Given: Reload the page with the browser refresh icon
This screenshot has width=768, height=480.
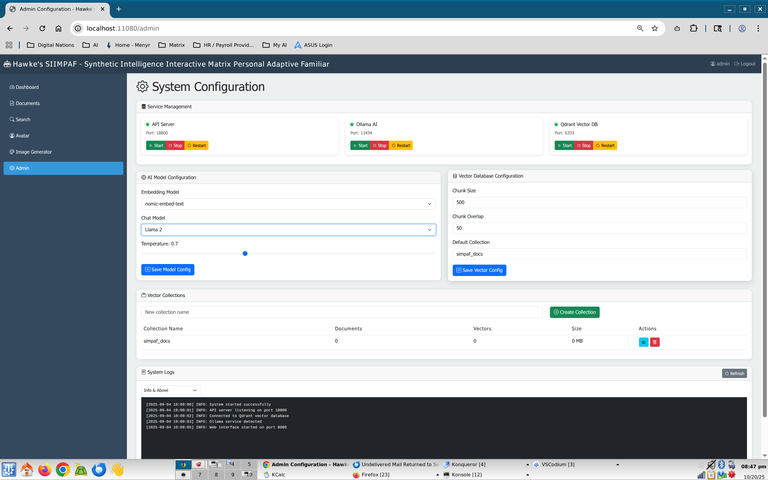Looking at the screenshot, I should point(42,28).
